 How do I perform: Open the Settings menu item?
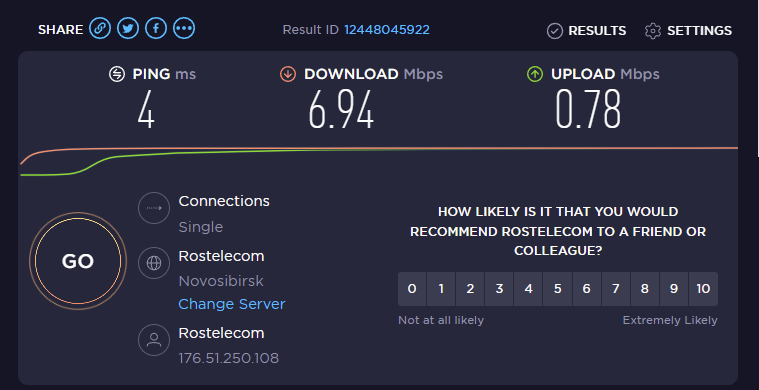pos(688,30)
